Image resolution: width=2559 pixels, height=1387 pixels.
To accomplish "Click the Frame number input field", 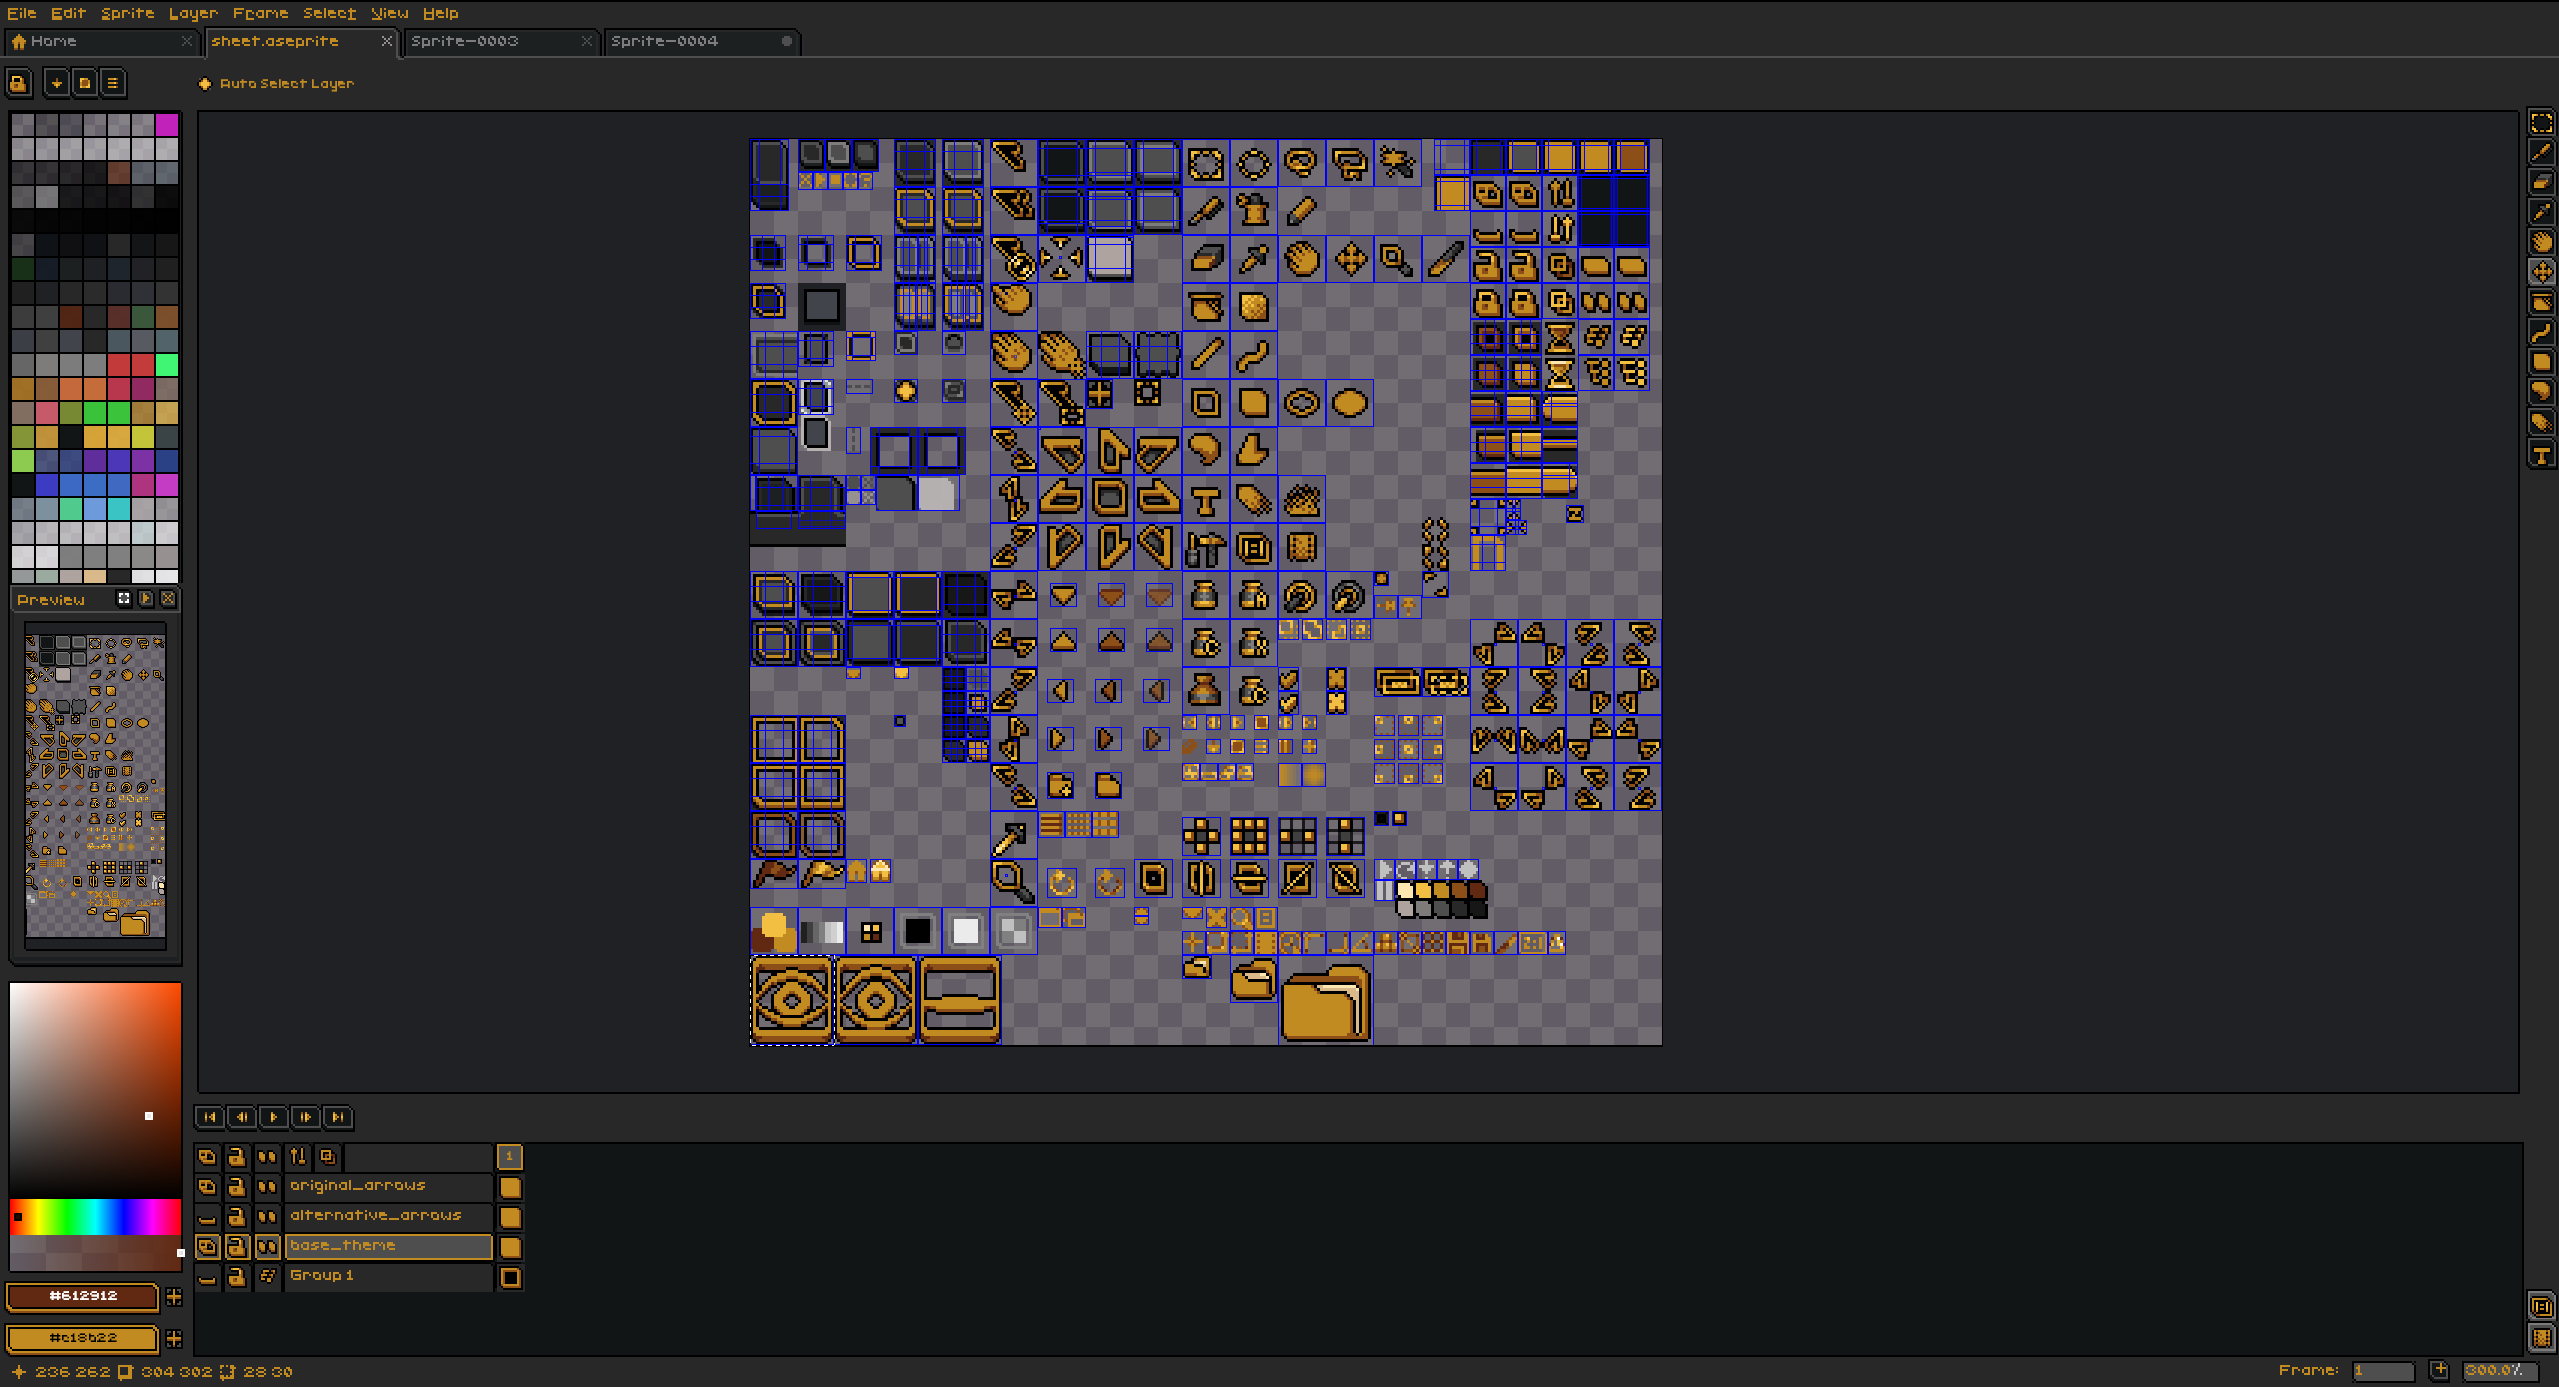I will pos(2382,1371).
